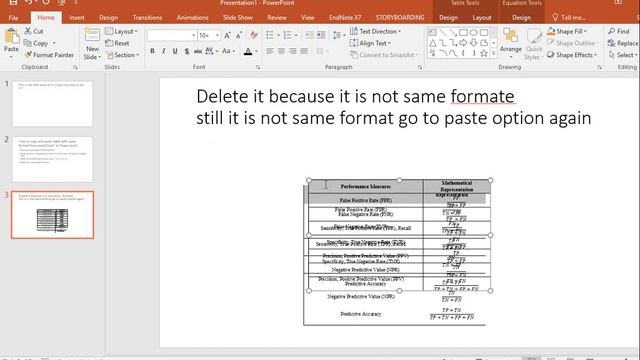This screenshot has height=360, width=640.
Task: Open the EndNote X7 tab
Action: (x=345, y=18)
